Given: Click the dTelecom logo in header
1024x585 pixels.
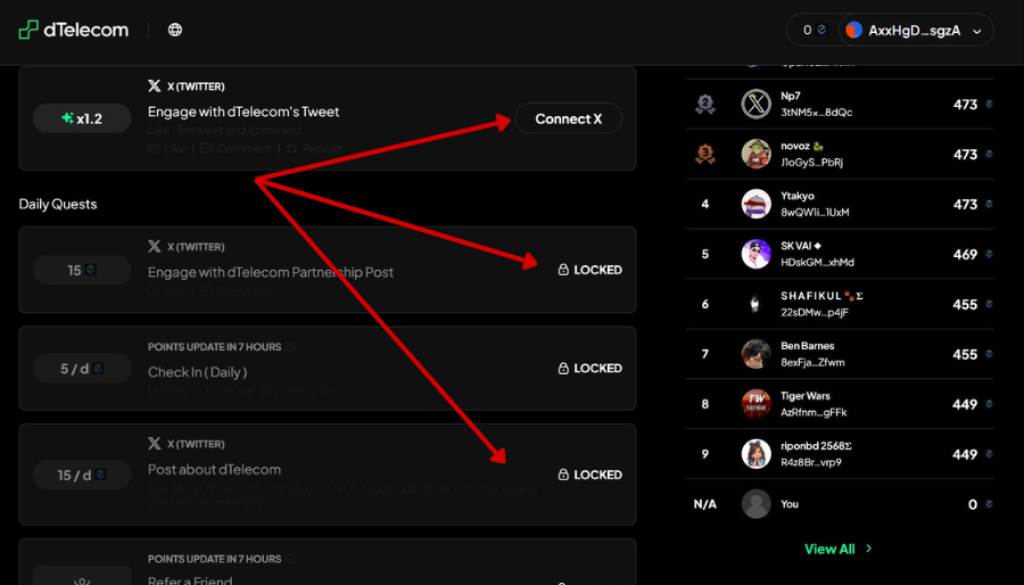Looking at the screenshot, I should coord(73,30).
